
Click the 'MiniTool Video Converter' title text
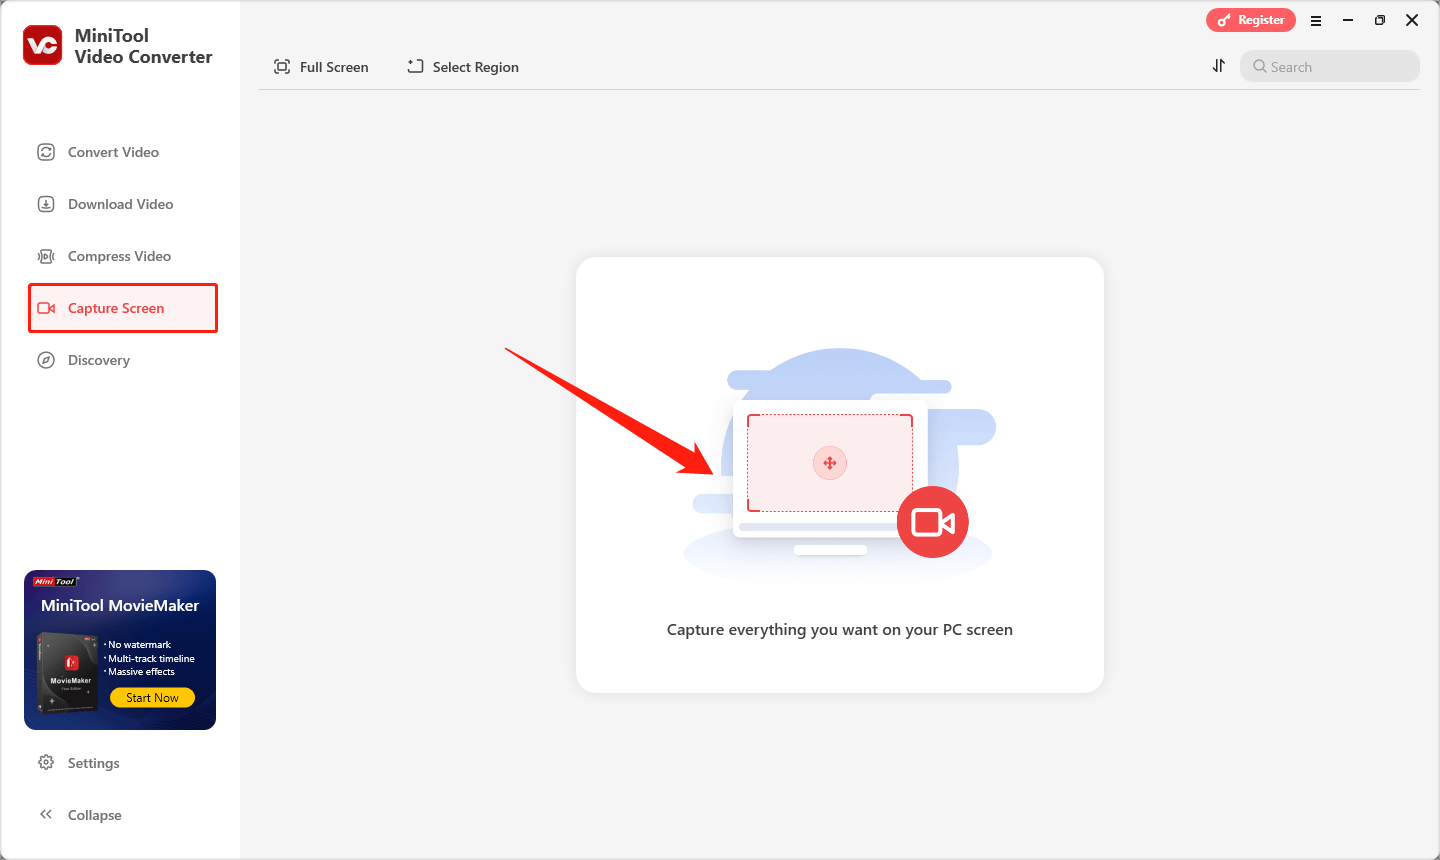coord(143,46)
